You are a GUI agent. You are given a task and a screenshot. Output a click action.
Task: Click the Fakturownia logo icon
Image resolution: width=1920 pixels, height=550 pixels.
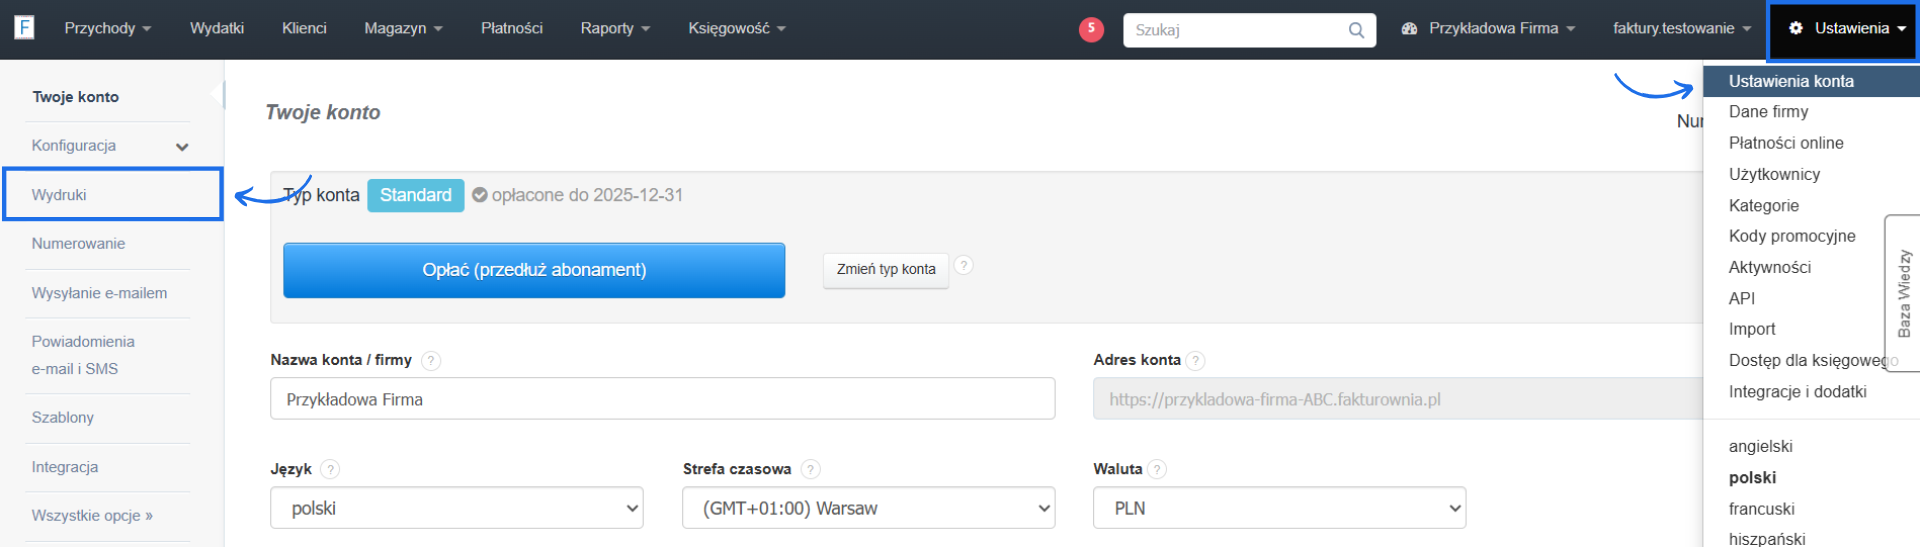pos(24,27)
